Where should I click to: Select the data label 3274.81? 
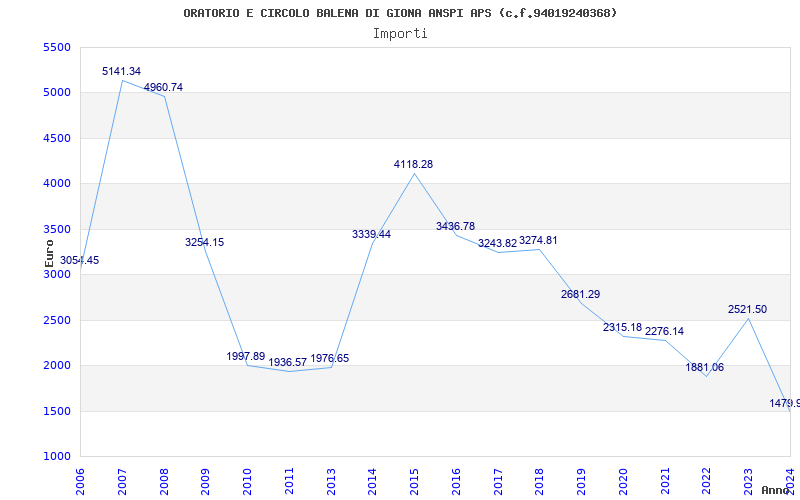(x=538, y=240)
